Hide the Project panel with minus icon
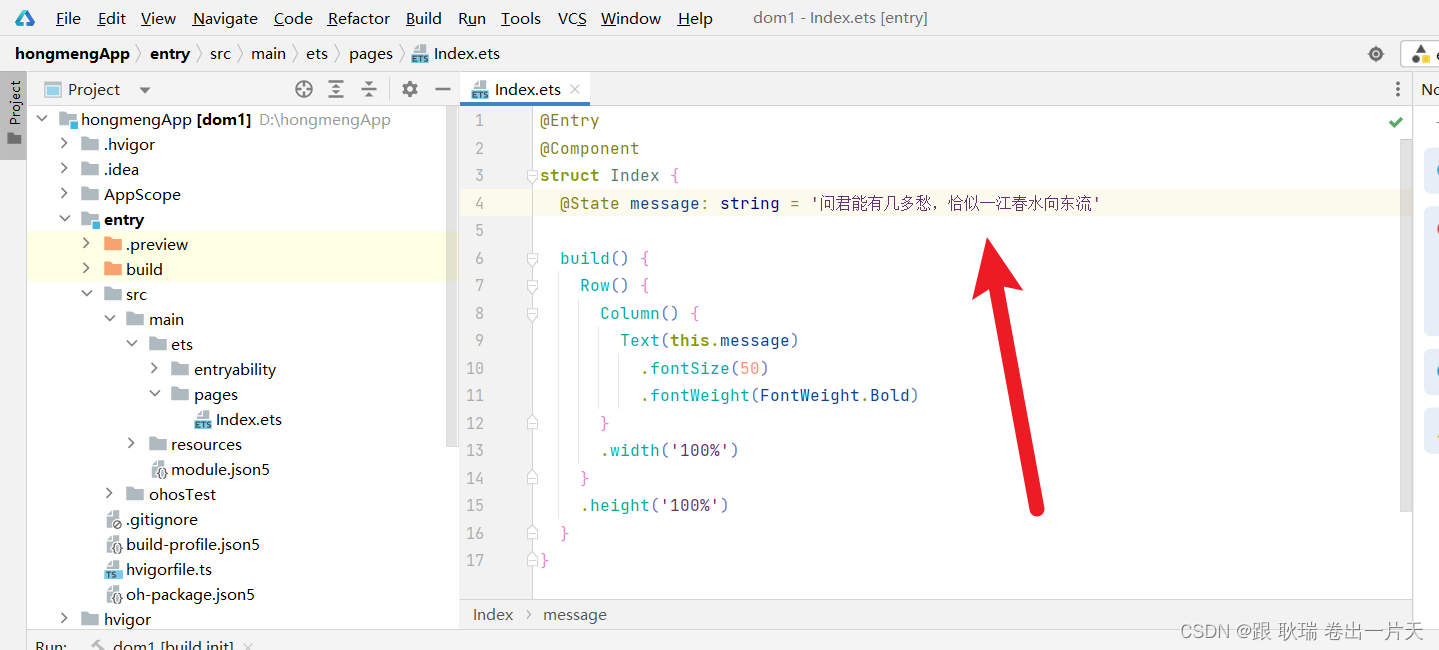This screenshot has height=650, width=1439. (x=443, y=89)
